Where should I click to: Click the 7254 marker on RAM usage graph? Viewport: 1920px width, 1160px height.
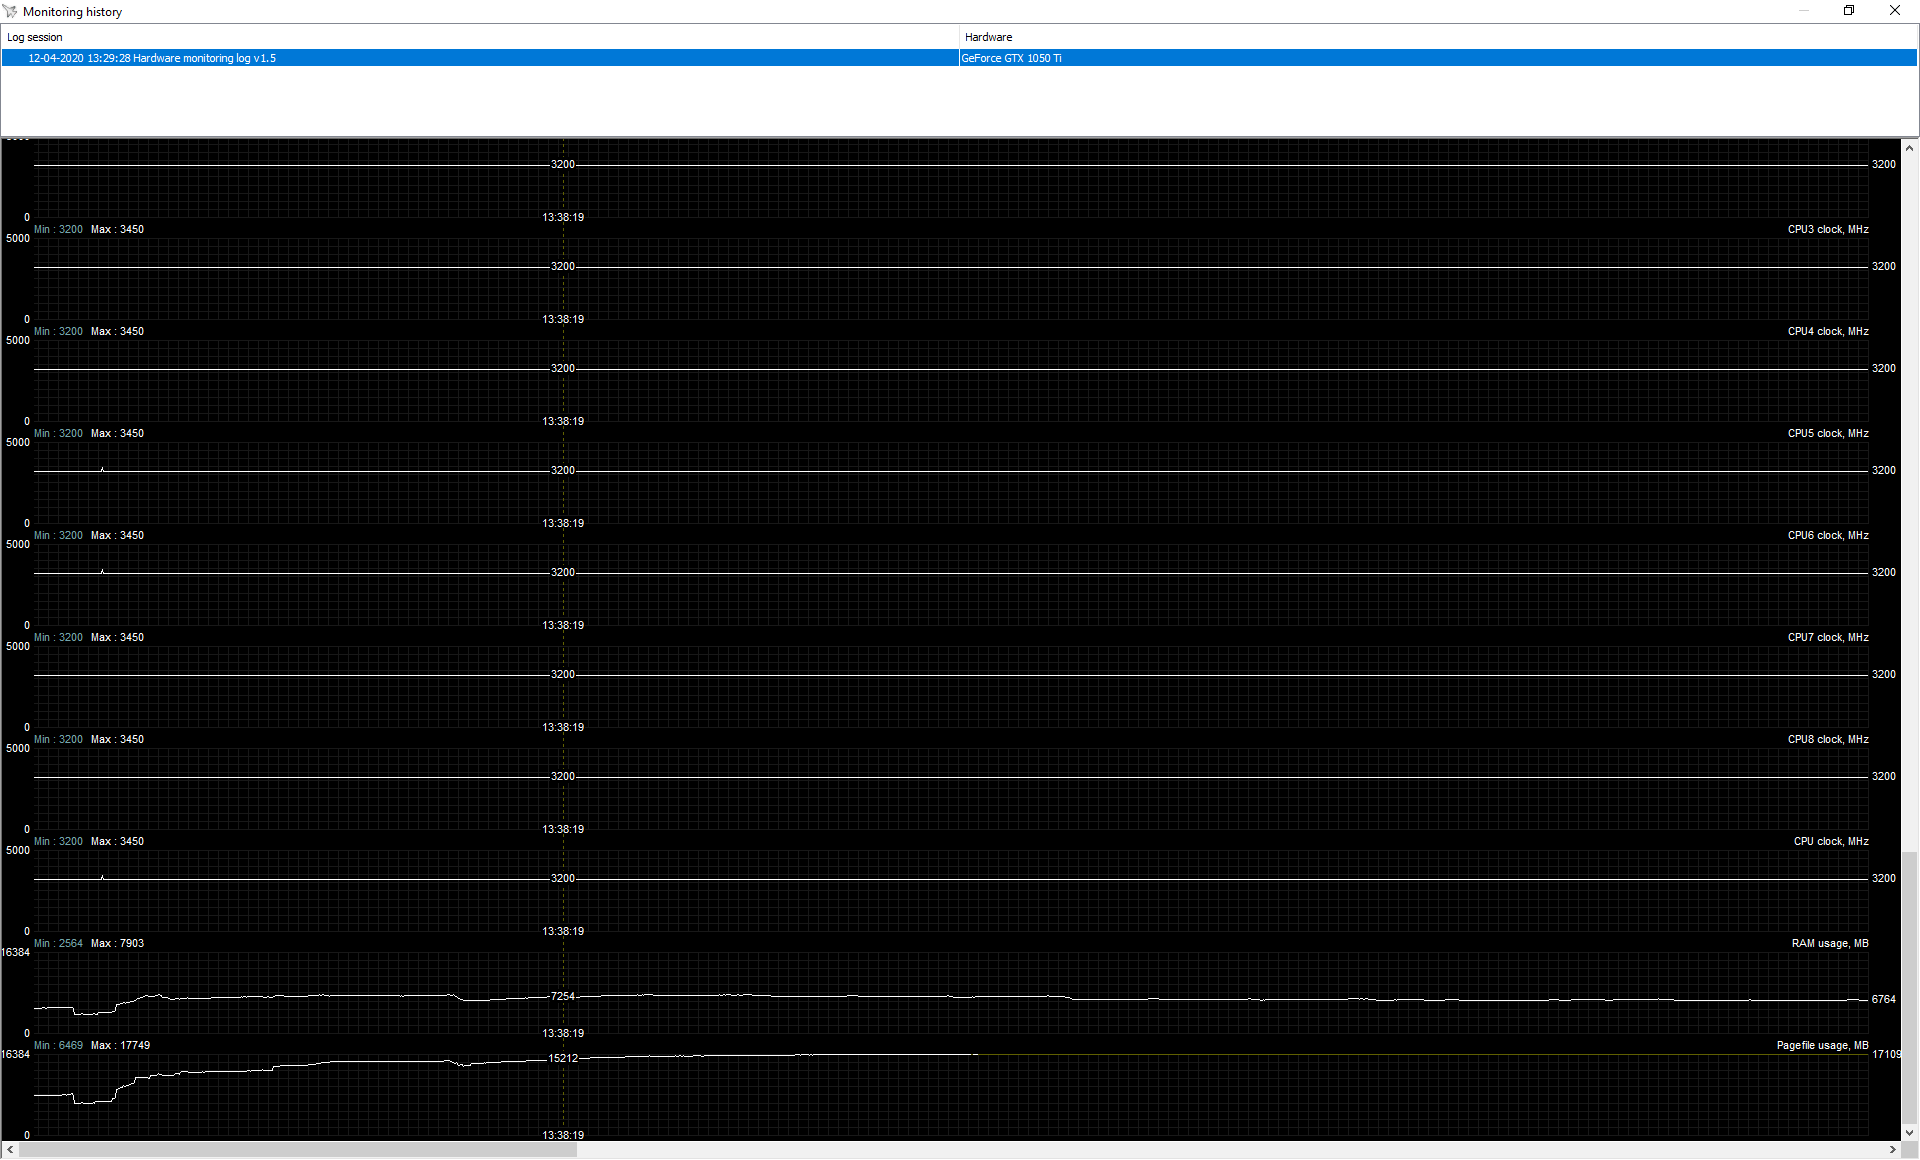pyautogui.click(x=562, y=996)
